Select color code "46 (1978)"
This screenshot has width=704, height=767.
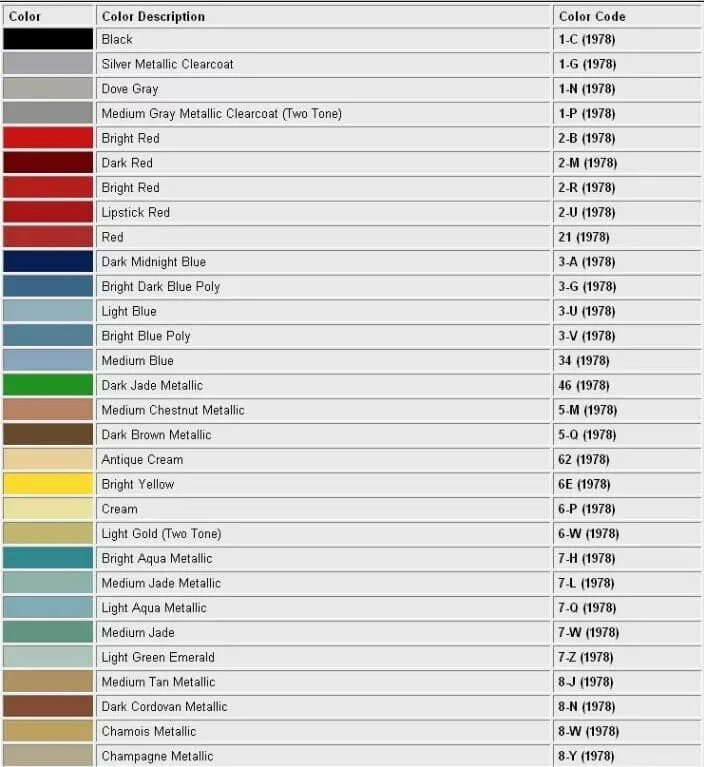(584, 385)
